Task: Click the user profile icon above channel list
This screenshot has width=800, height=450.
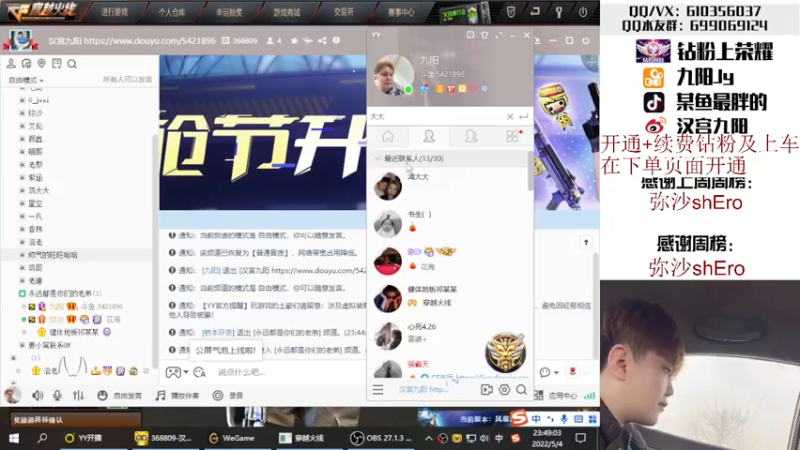Action: click(11, 63)
